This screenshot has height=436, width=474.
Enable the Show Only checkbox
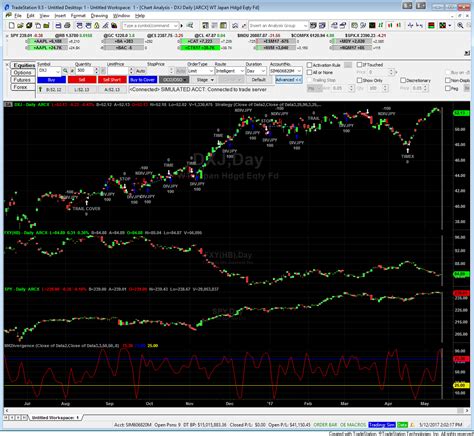point(359,80)
